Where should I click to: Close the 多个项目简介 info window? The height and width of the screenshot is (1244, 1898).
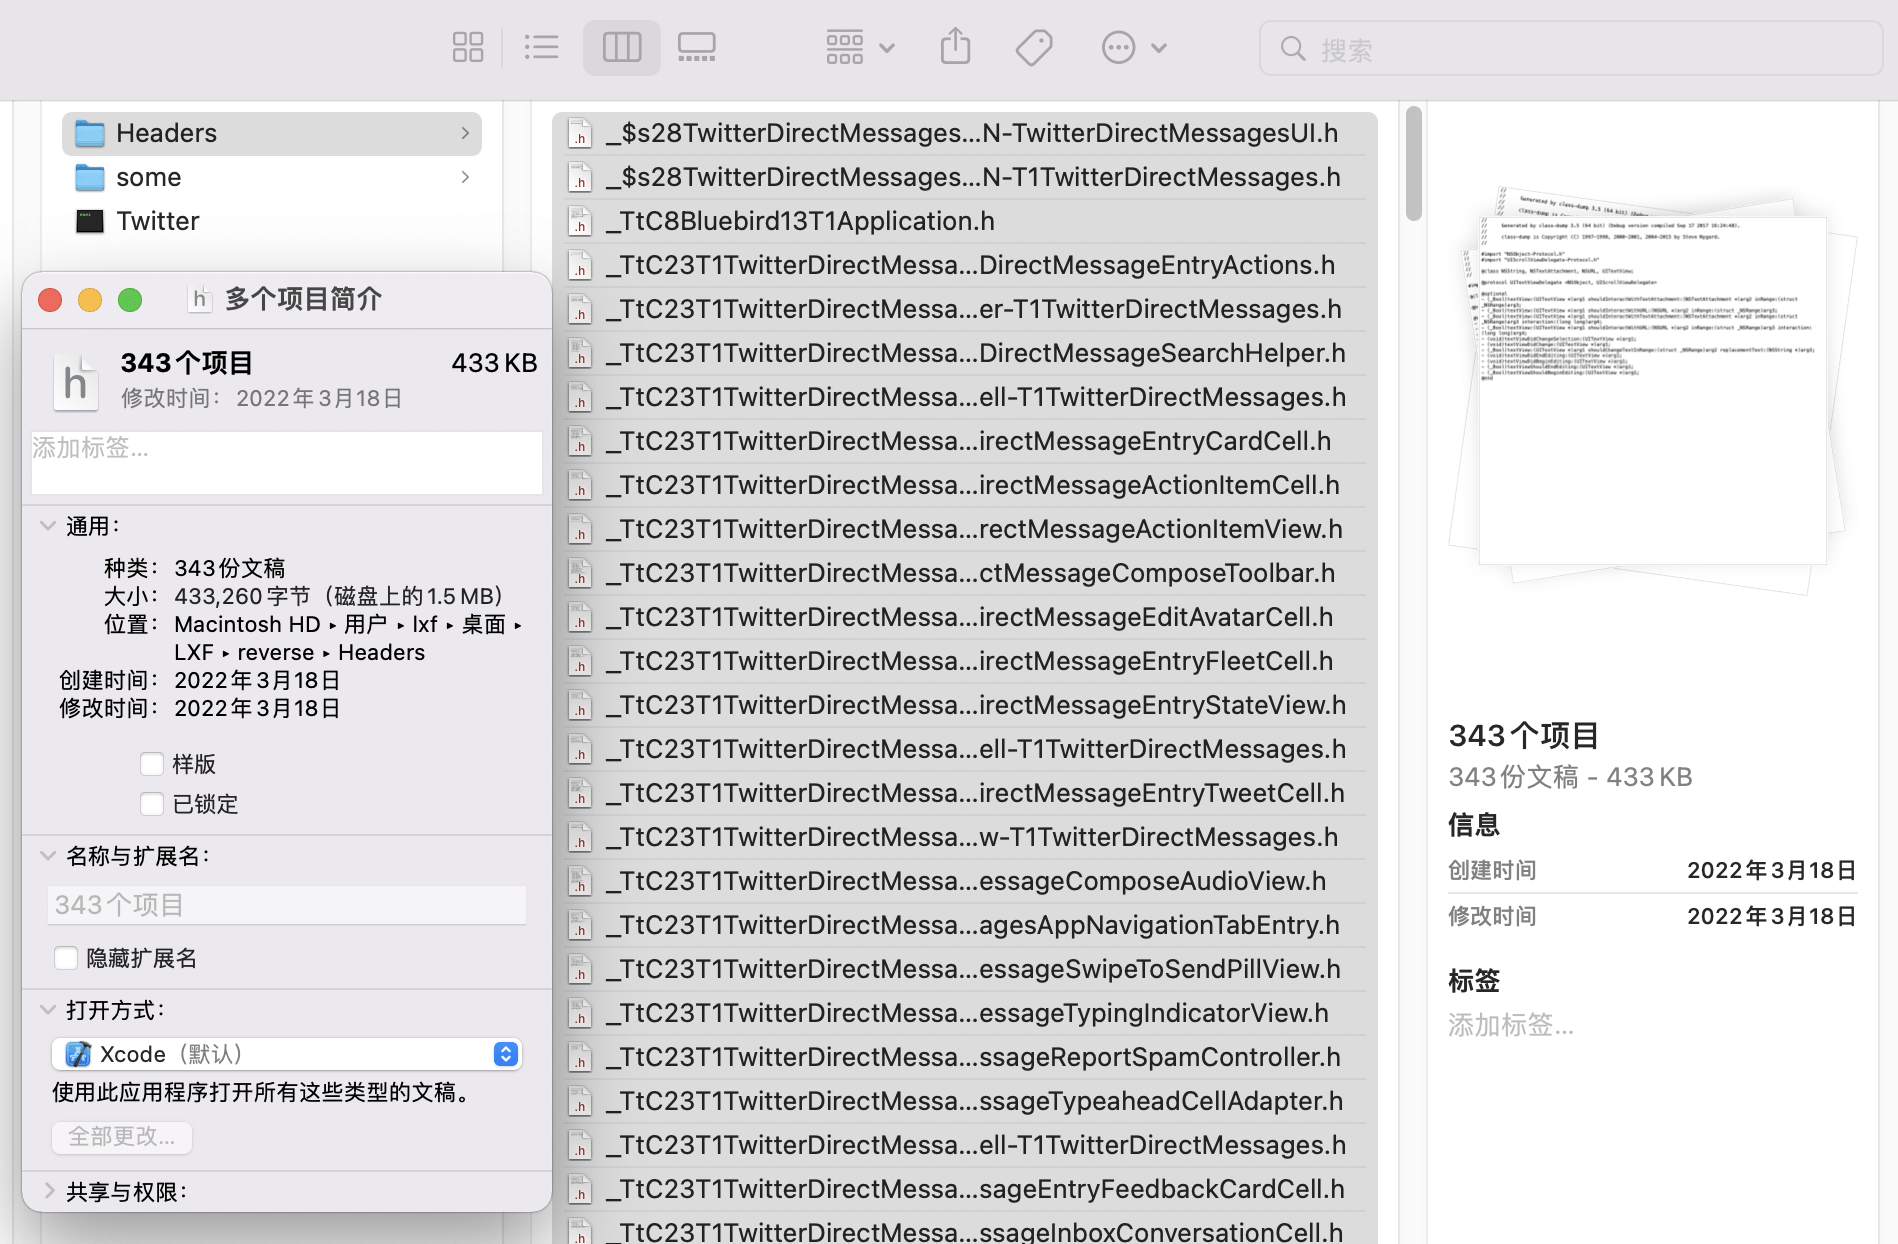(x=50, y=300)
